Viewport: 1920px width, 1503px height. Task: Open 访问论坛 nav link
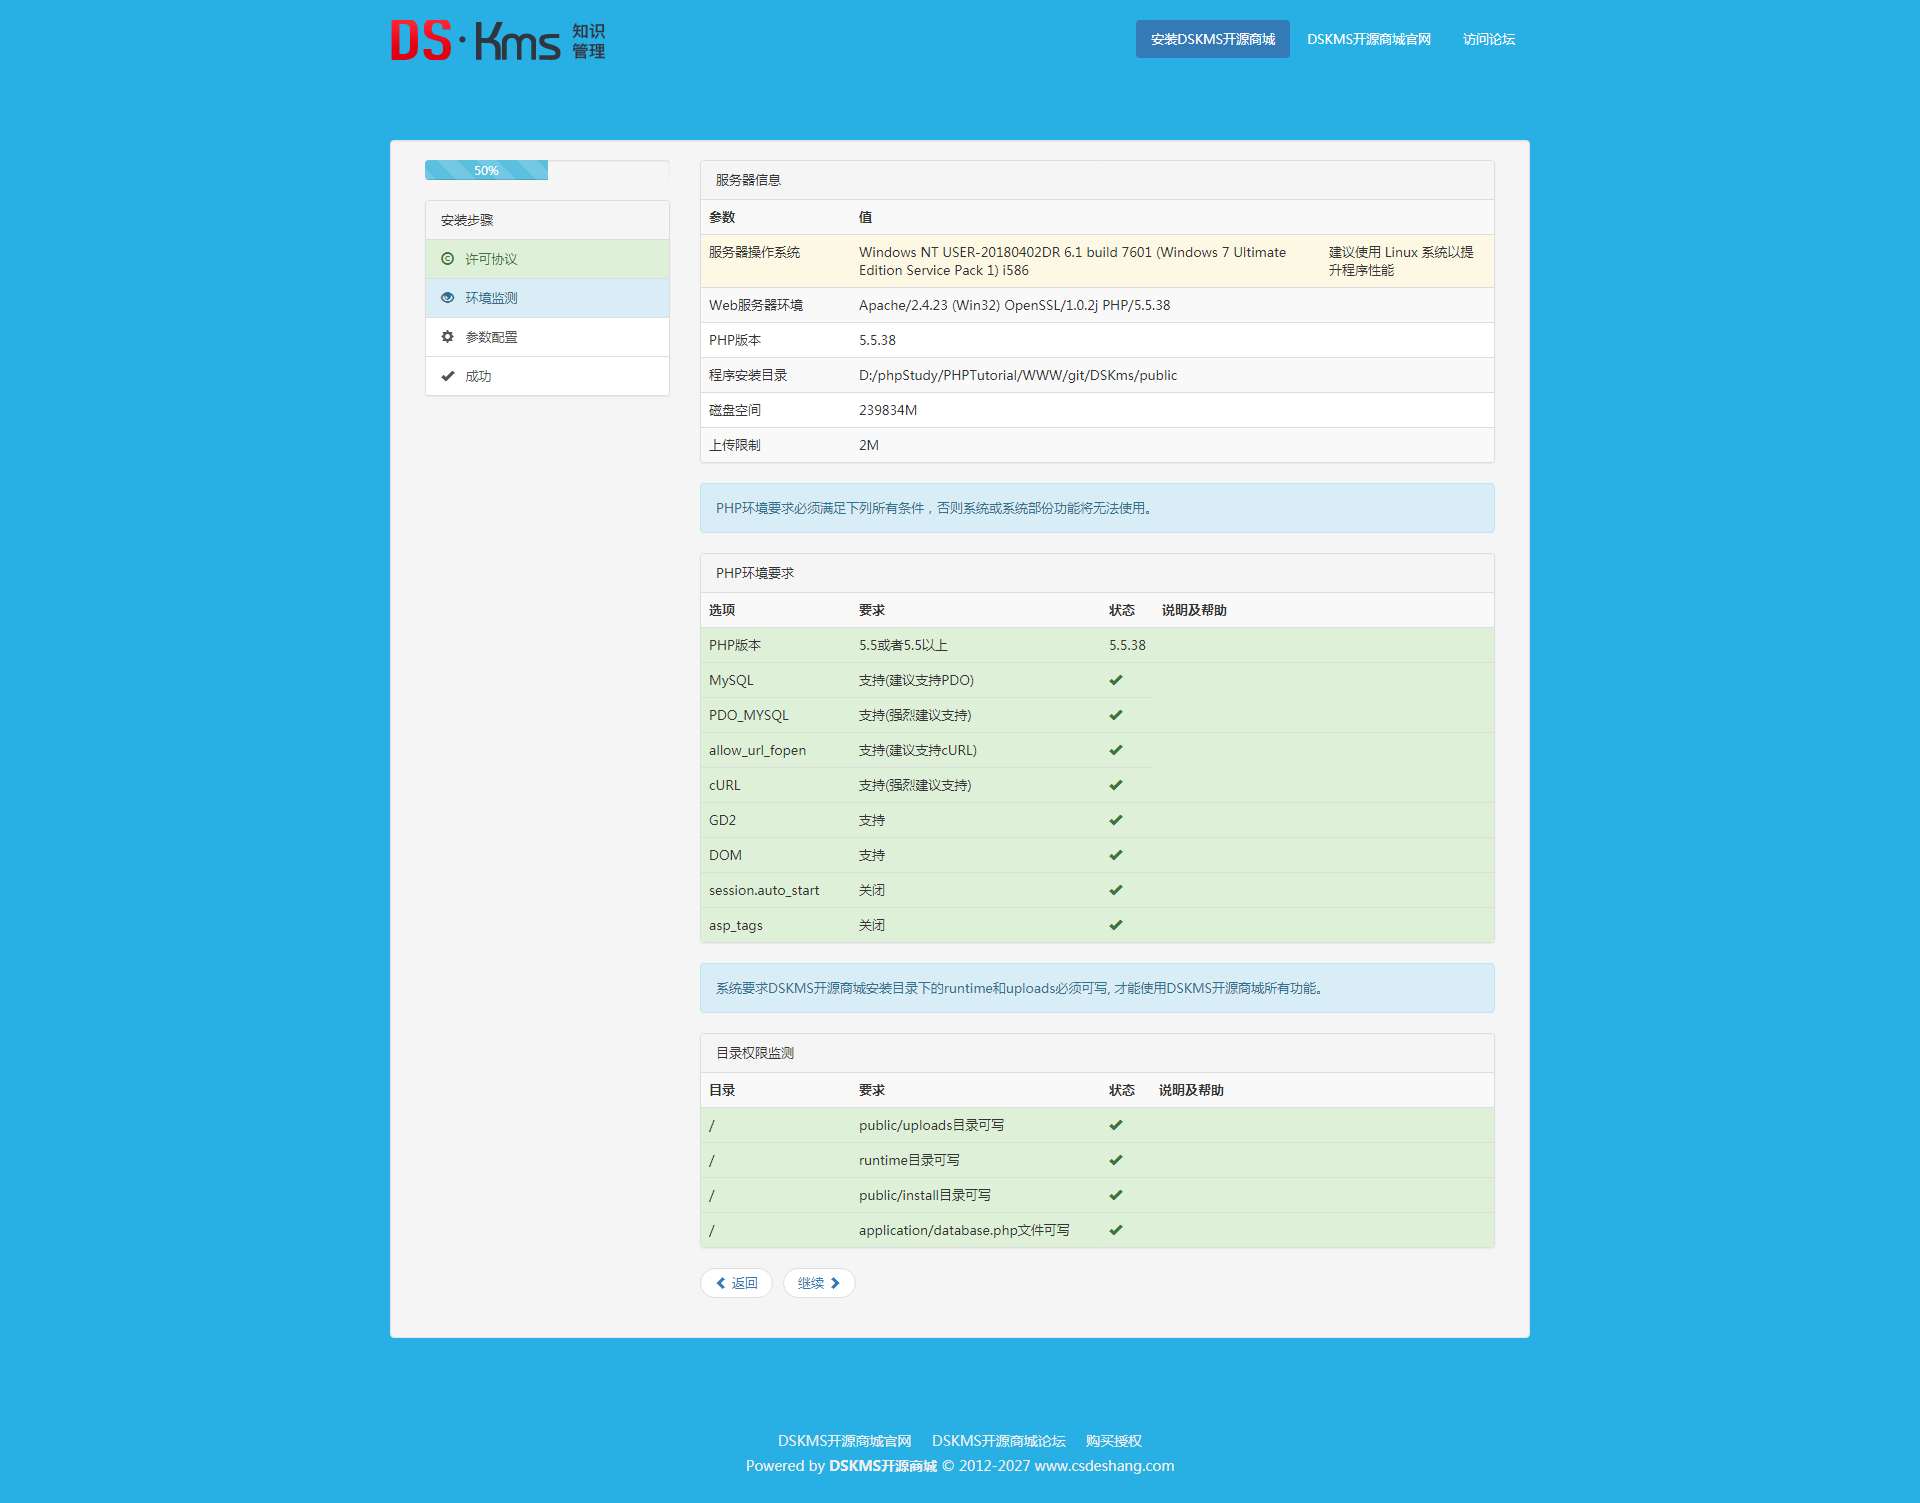click(1489, 39)
